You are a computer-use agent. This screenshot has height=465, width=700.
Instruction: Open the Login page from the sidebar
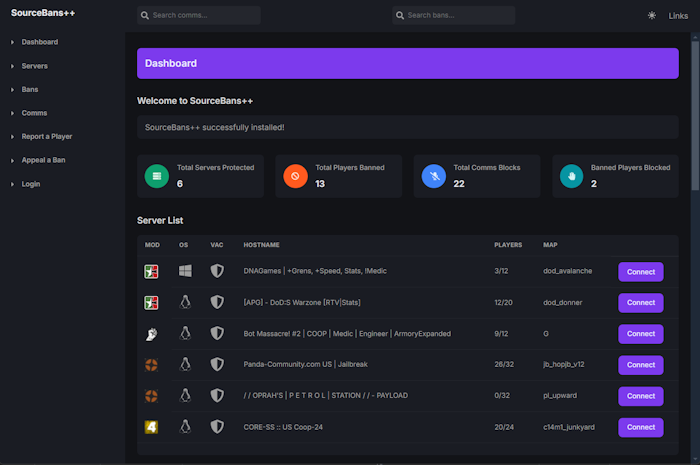31,184
